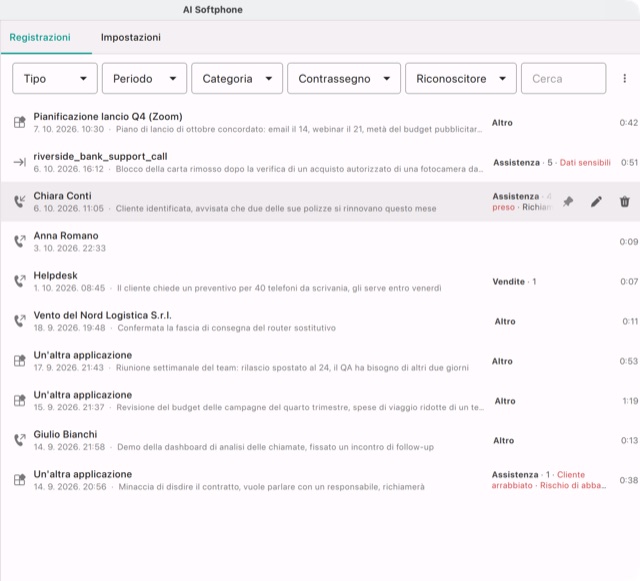Open the Riconoscitore filter dropdown
640x581 pixels.
point(460,78)
